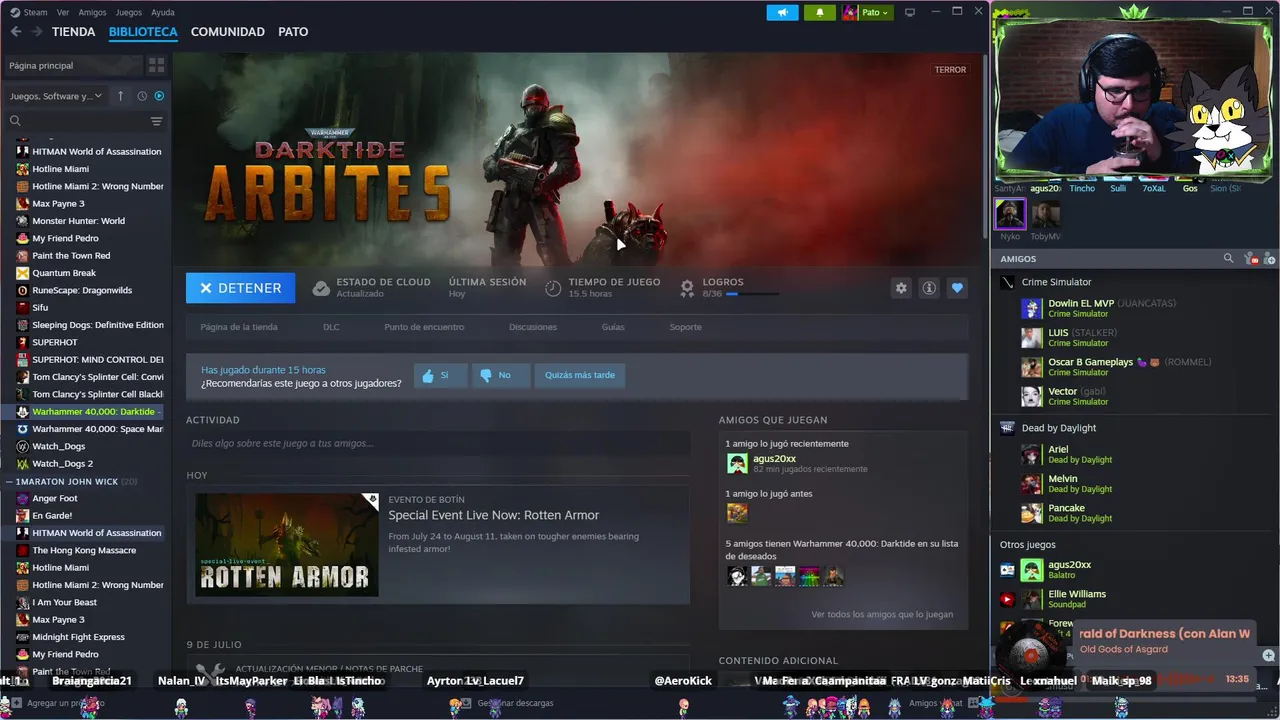Click the cloud status icon

(321, 288)
